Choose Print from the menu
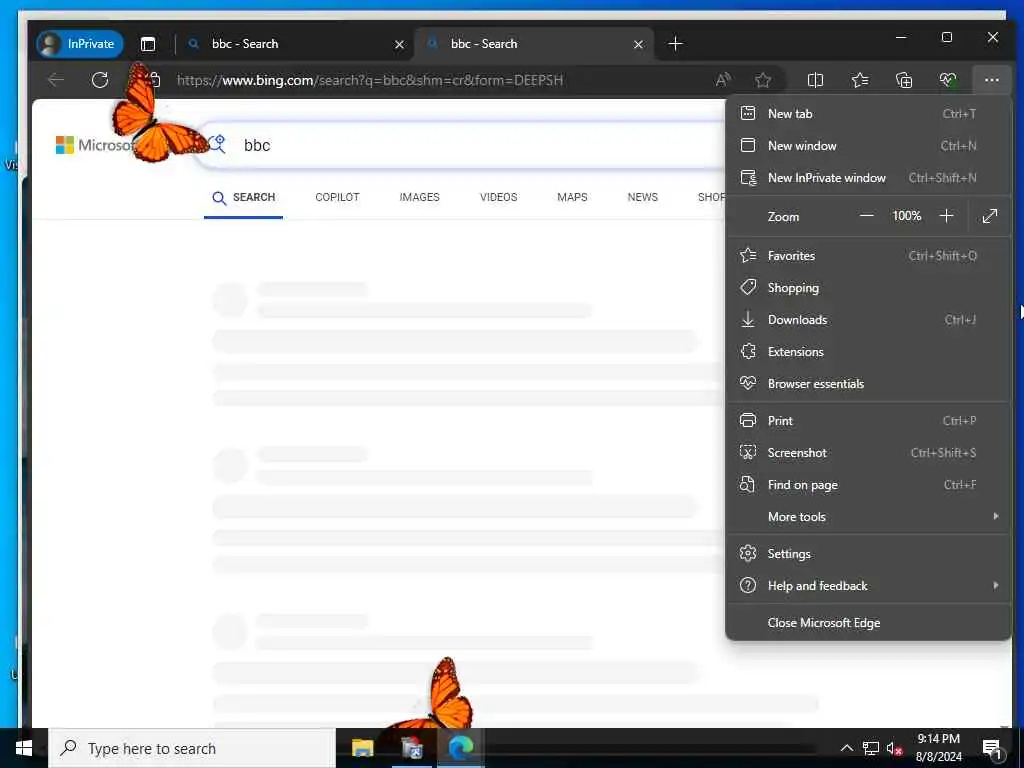 point(868,421)
